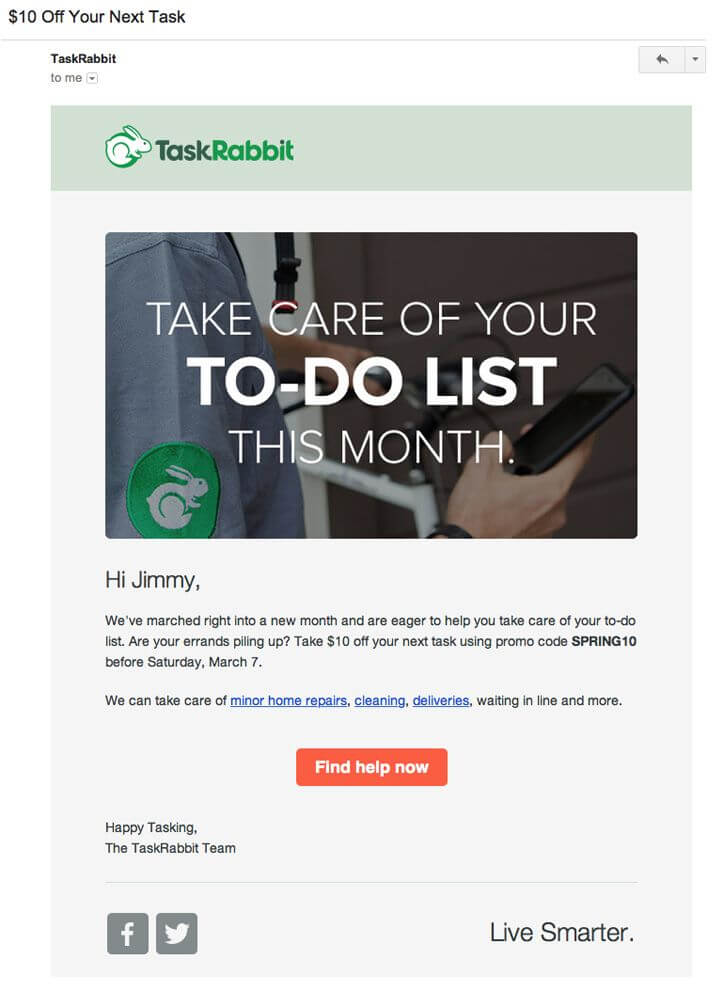
Task: Click the TaskRabbit rabbit logo icon
Action: (x=128, y=147)
